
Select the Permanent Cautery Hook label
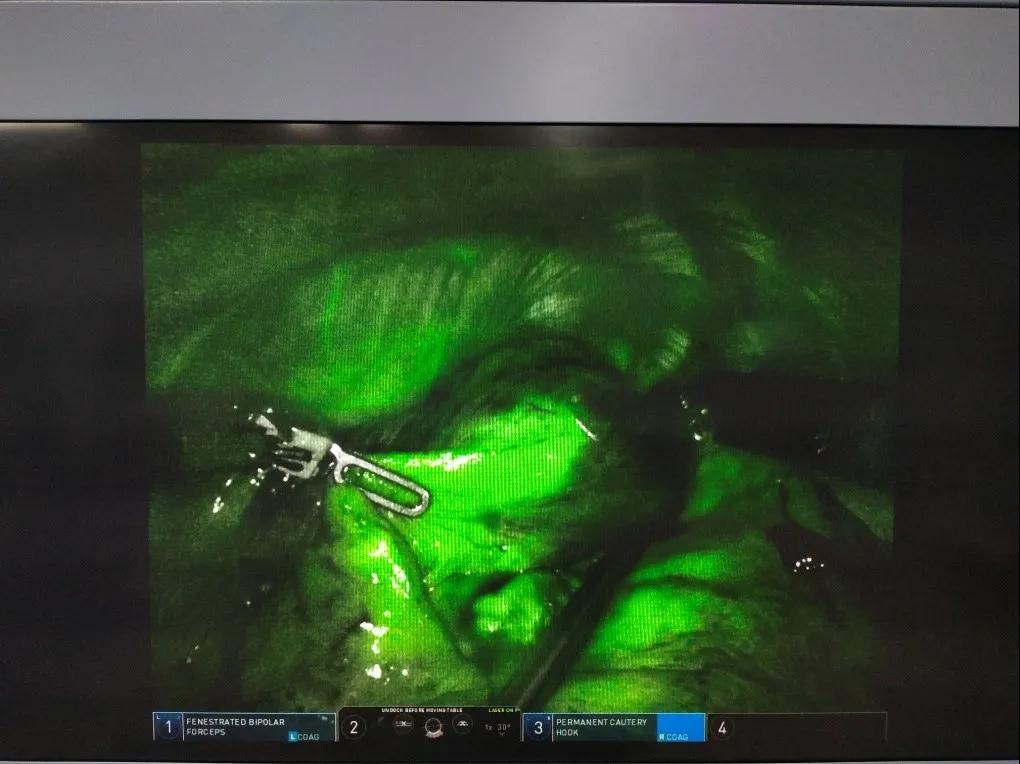coord(602,725)
